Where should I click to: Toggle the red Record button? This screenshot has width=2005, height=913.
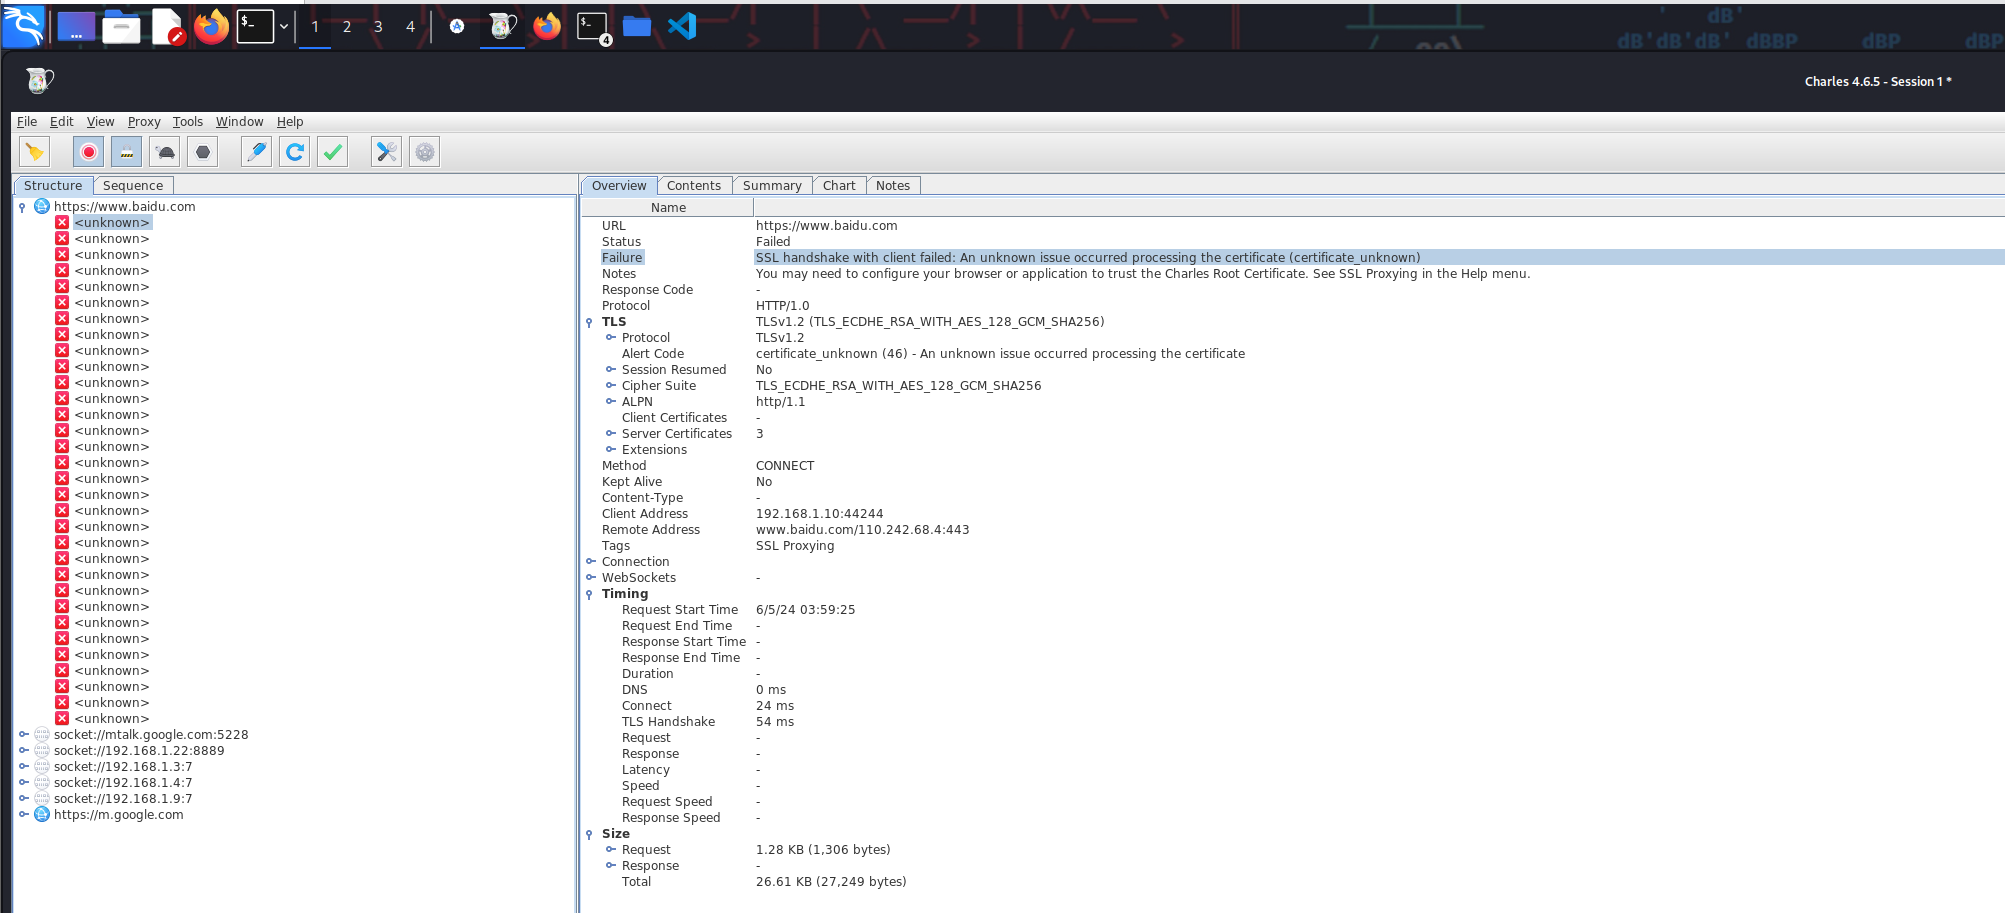coord(88,152)
